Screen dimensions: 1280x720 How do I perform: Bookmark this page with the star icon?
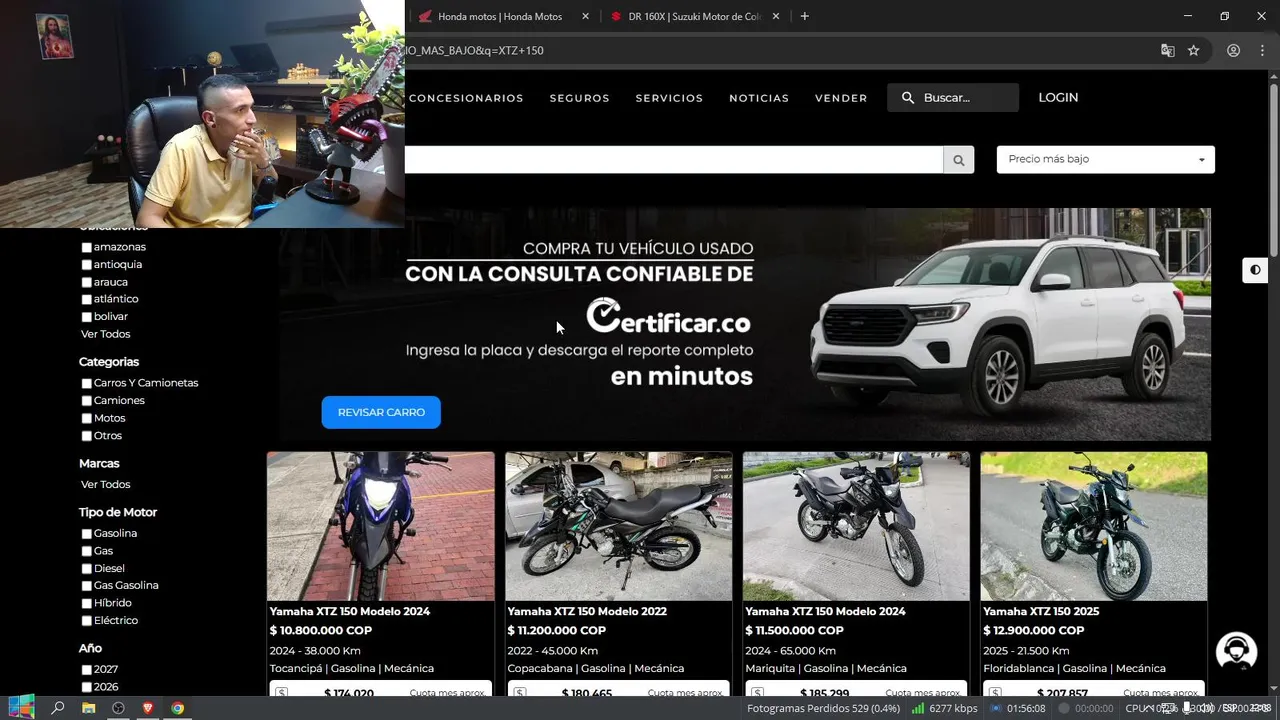click(x=1193, y=50)
